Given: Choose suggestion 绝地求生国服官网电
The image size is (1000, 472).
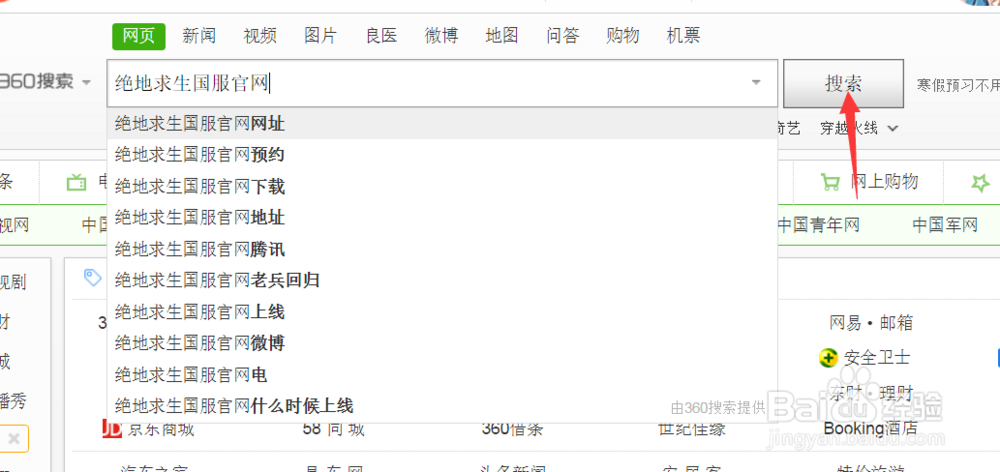Looking at the screenshot, I should tap(442, 374).
